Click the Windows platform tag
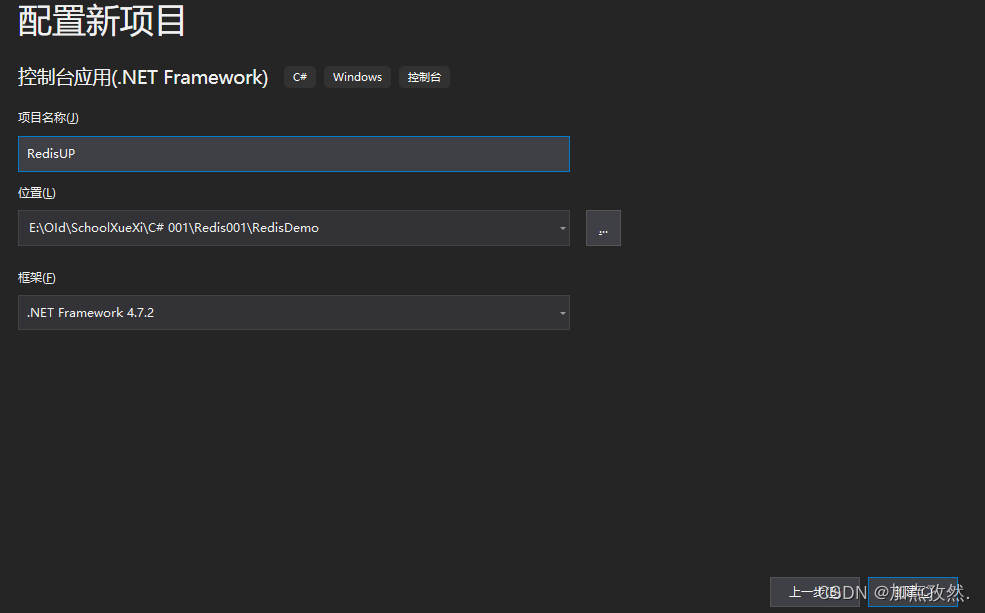 tap(357, 77)
